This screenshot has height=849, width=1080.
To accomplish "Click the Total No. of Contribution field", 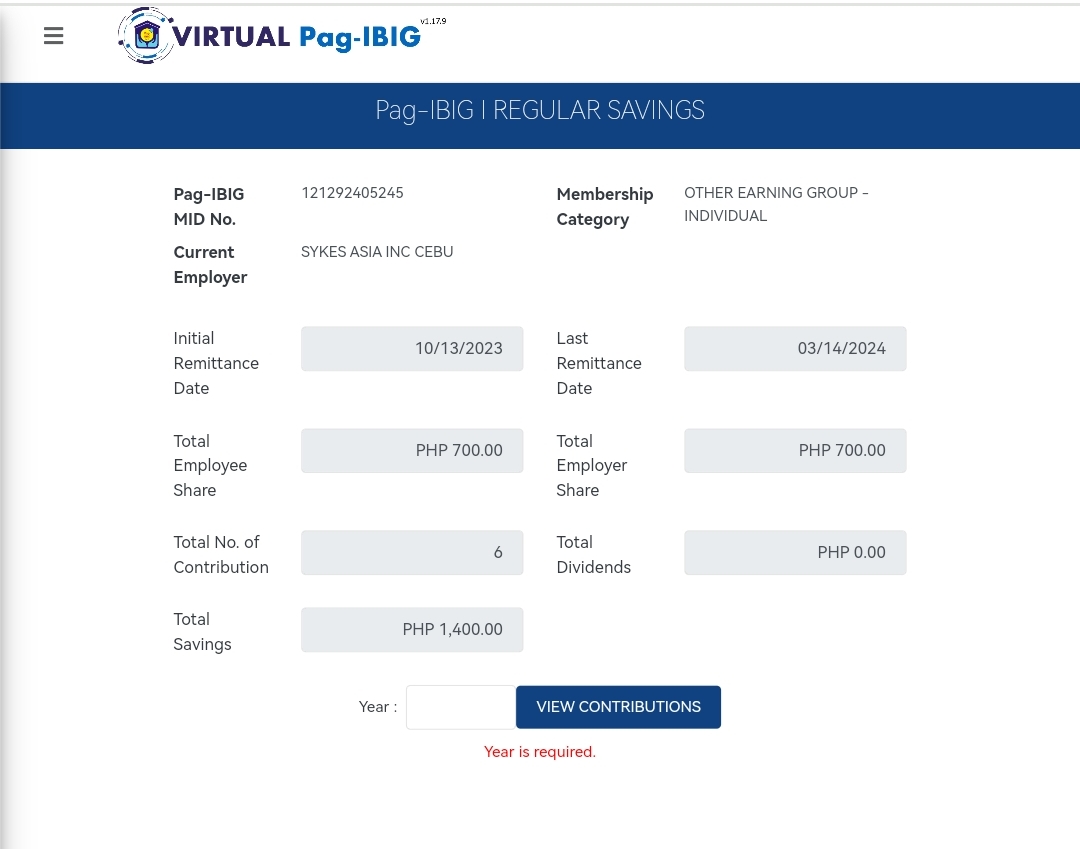I will tap(412, 553).
